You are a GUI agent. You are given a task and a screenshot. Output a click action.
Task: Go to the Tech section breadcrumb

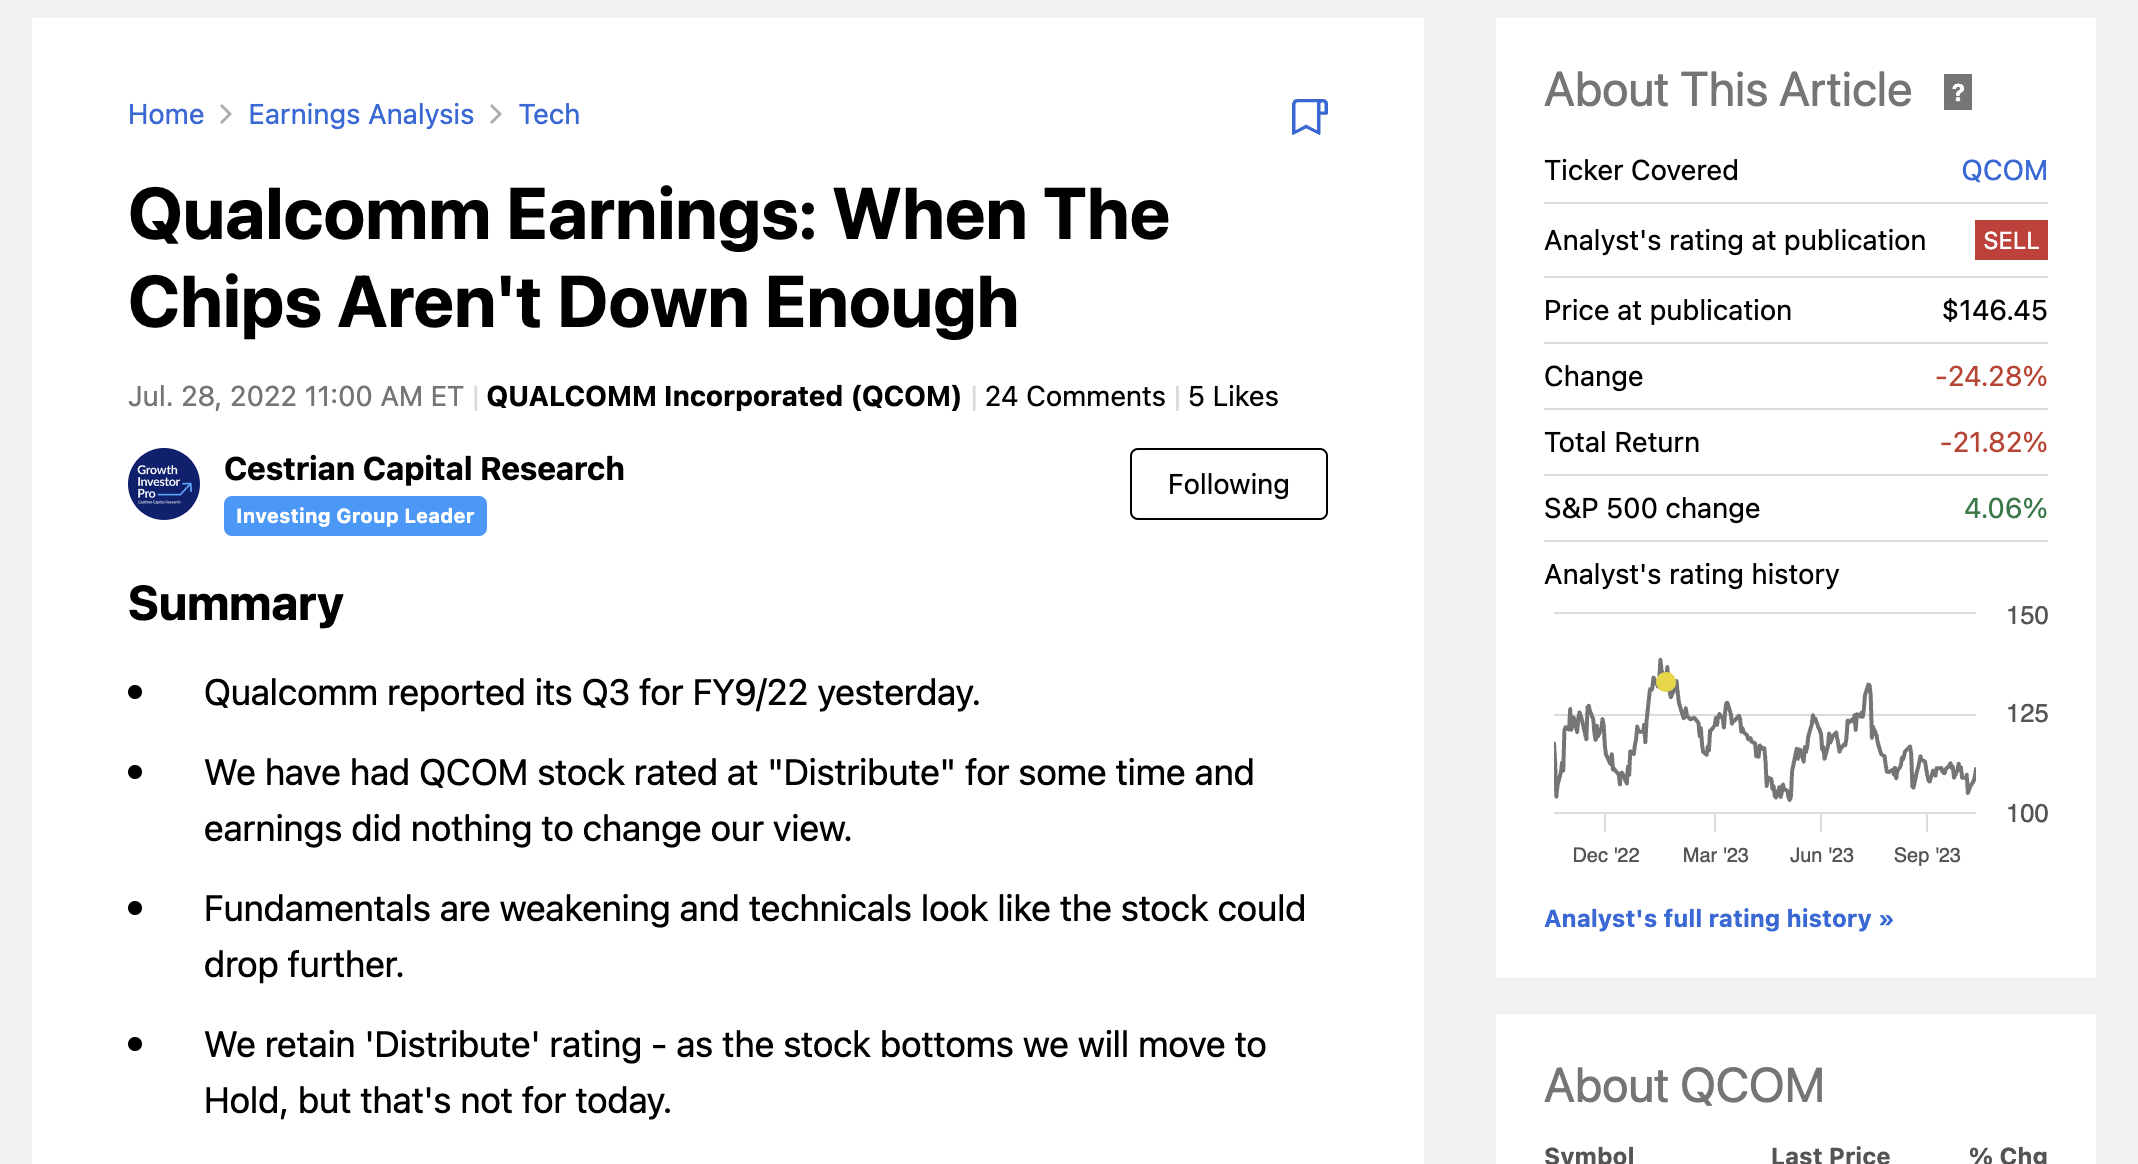point(549,114)
